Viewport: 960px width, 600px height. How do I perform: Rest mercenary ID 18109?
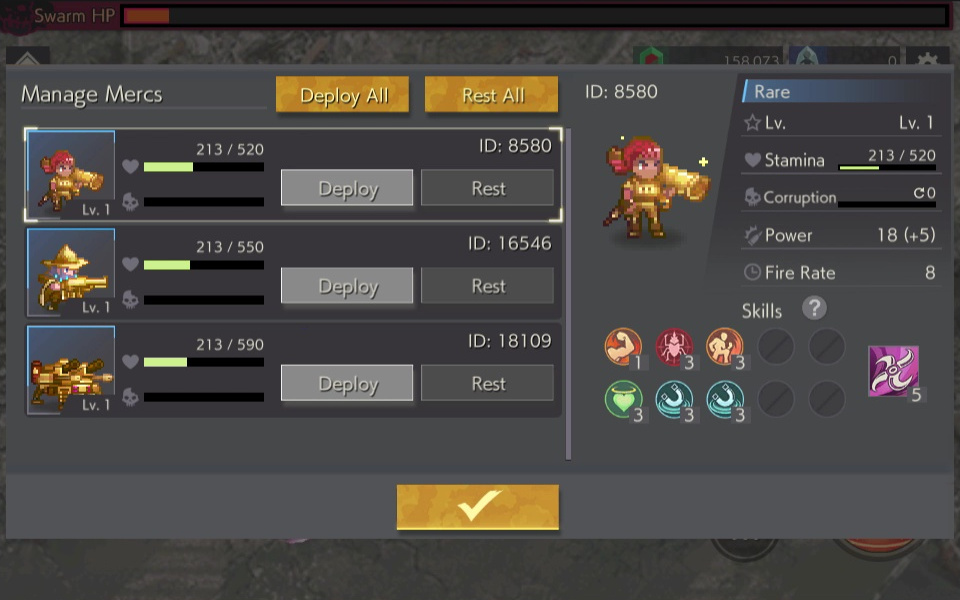487,383
